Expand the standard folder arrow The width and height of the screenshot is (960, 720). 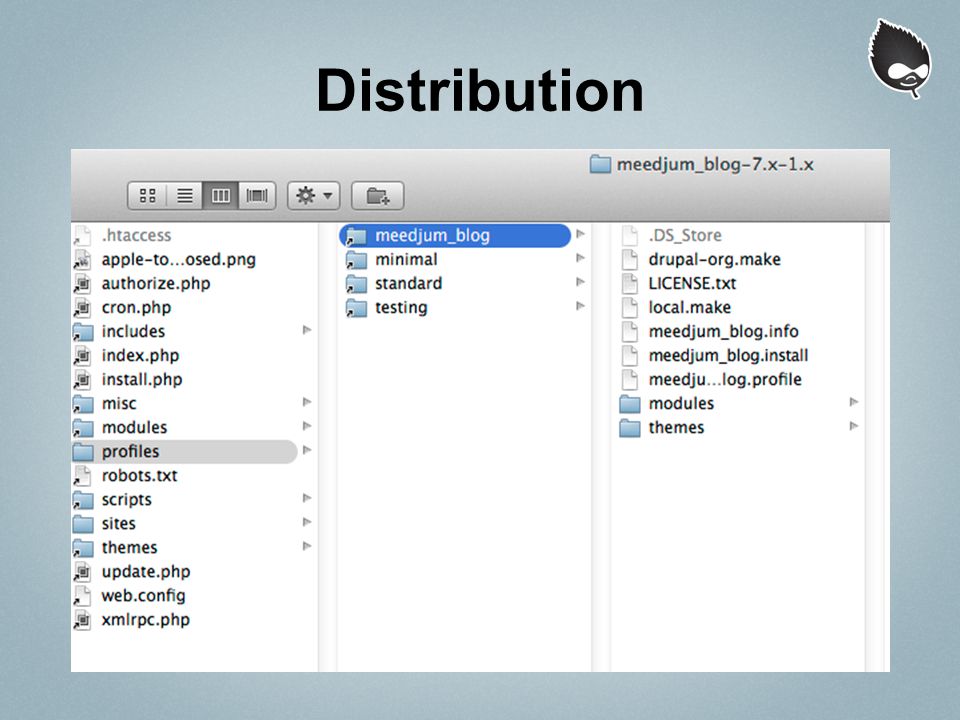(x=580, y=282)
